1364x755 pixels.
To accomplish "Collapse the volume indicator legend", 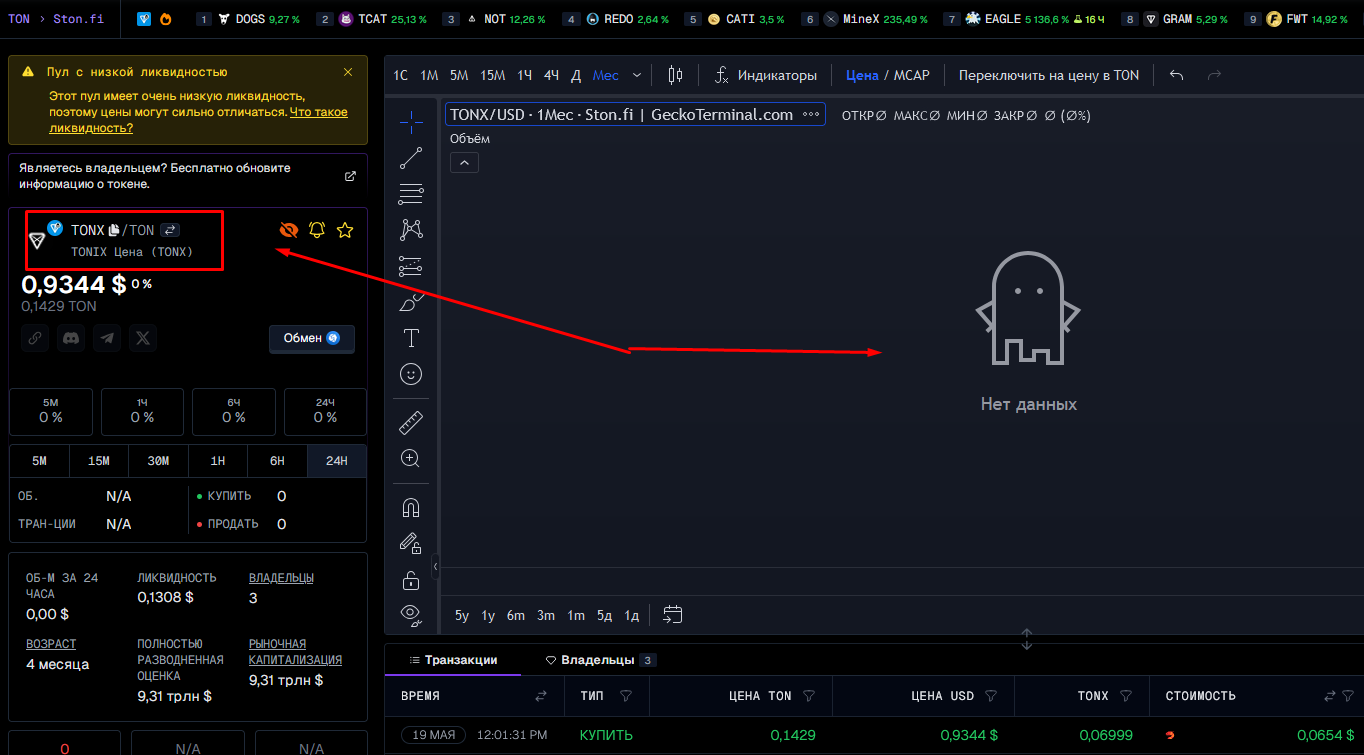I will (x=464, y=162).
